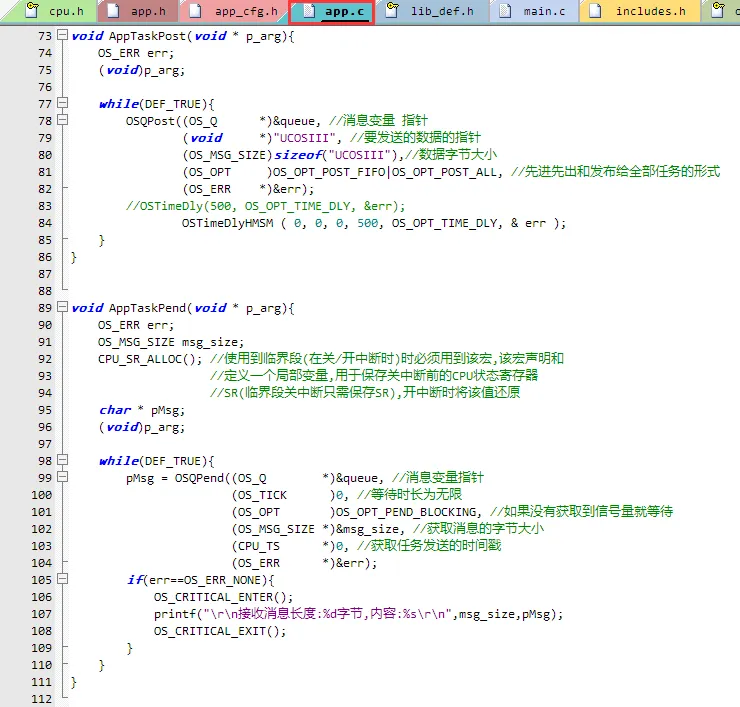Click the file icon on the cpu.h tab
This screenshot has width=740, height=707.
click(x=31, y=12)
